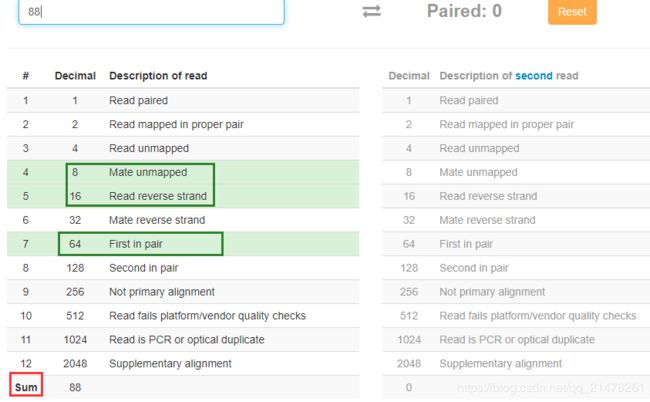
Task: Select the Mate reverse strand row
Action: (183, 220)
